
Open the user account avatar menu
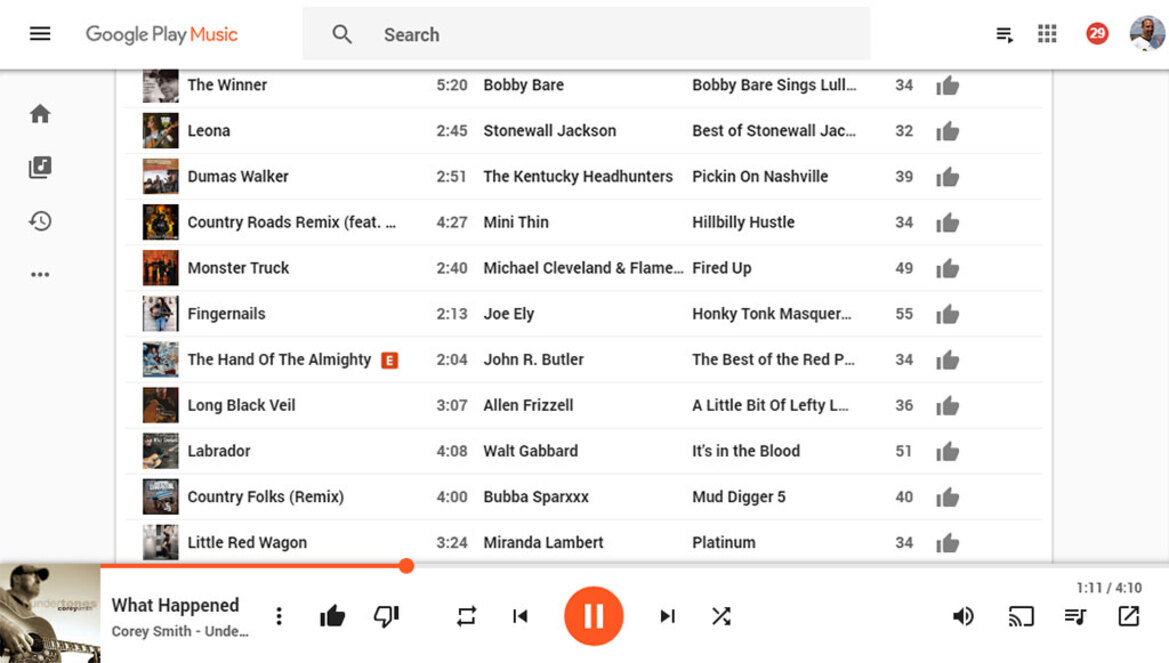(1147, 34)
